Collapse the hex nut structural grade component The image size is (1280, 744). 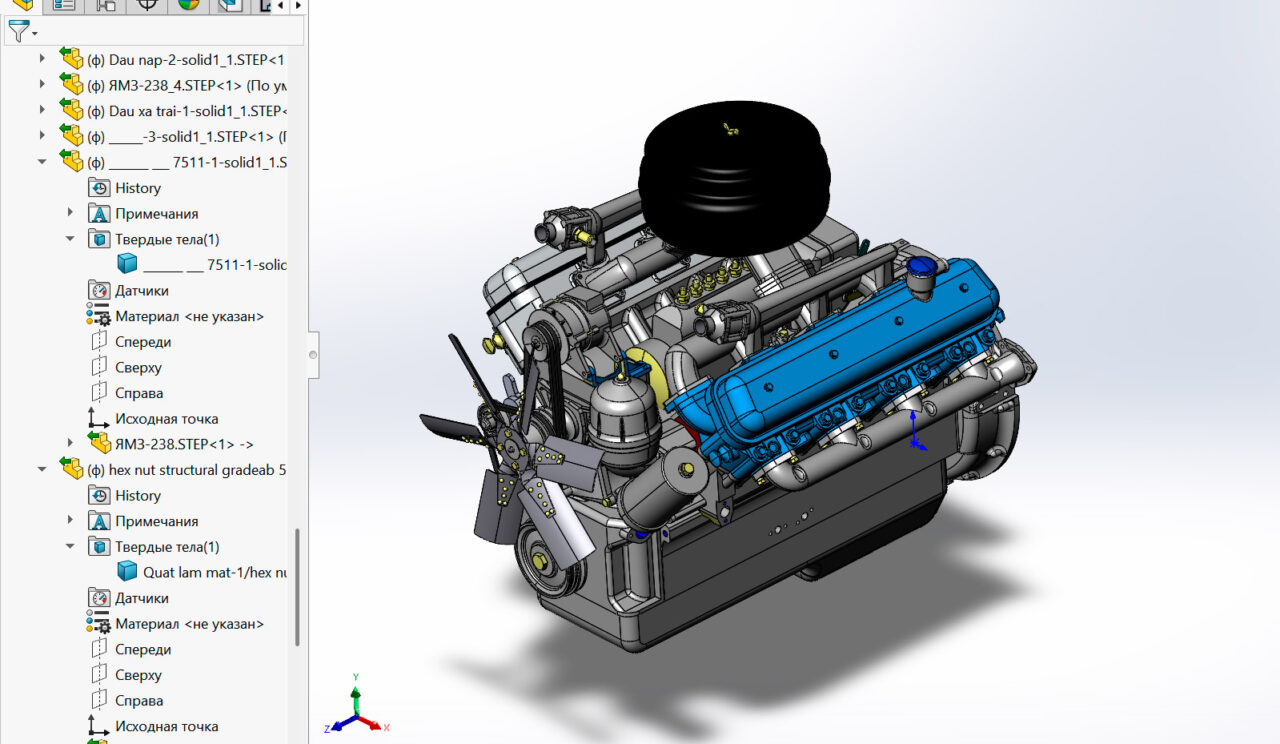point(42,469)
